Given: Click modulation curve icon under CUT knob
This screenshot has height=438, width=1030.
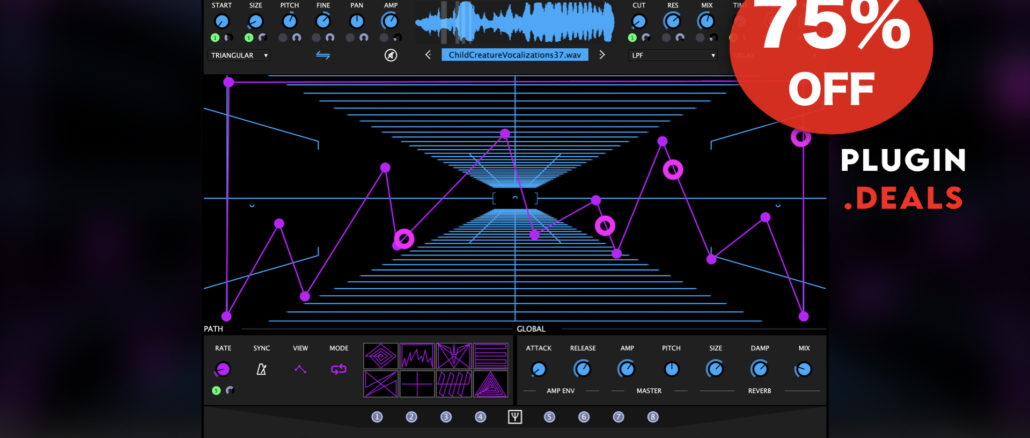Looking at the screenshot, I should pos(646,38).
